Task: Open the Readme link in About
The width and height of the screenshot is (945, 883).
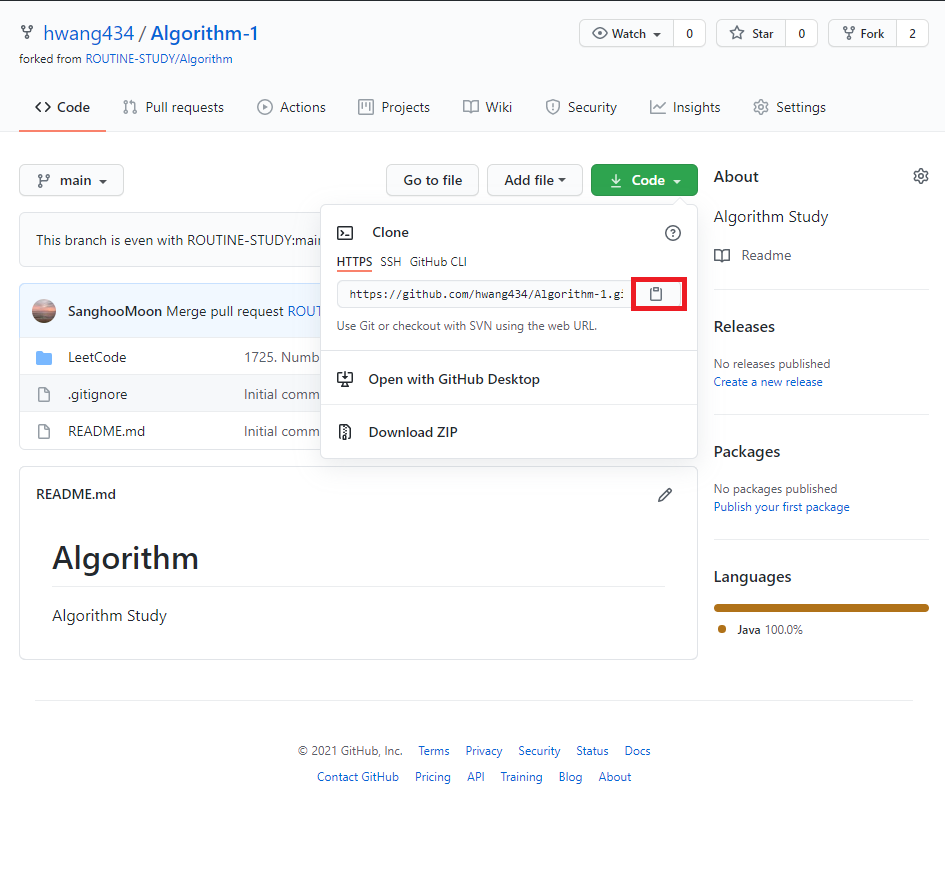Action: click(766, 256)
